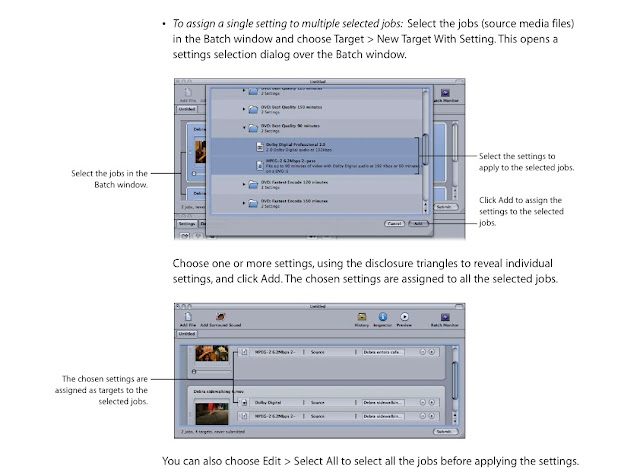
Task: Click the settings dialog's vertical scrollbar
Action: pyautogui.click(x=425, y=151)
